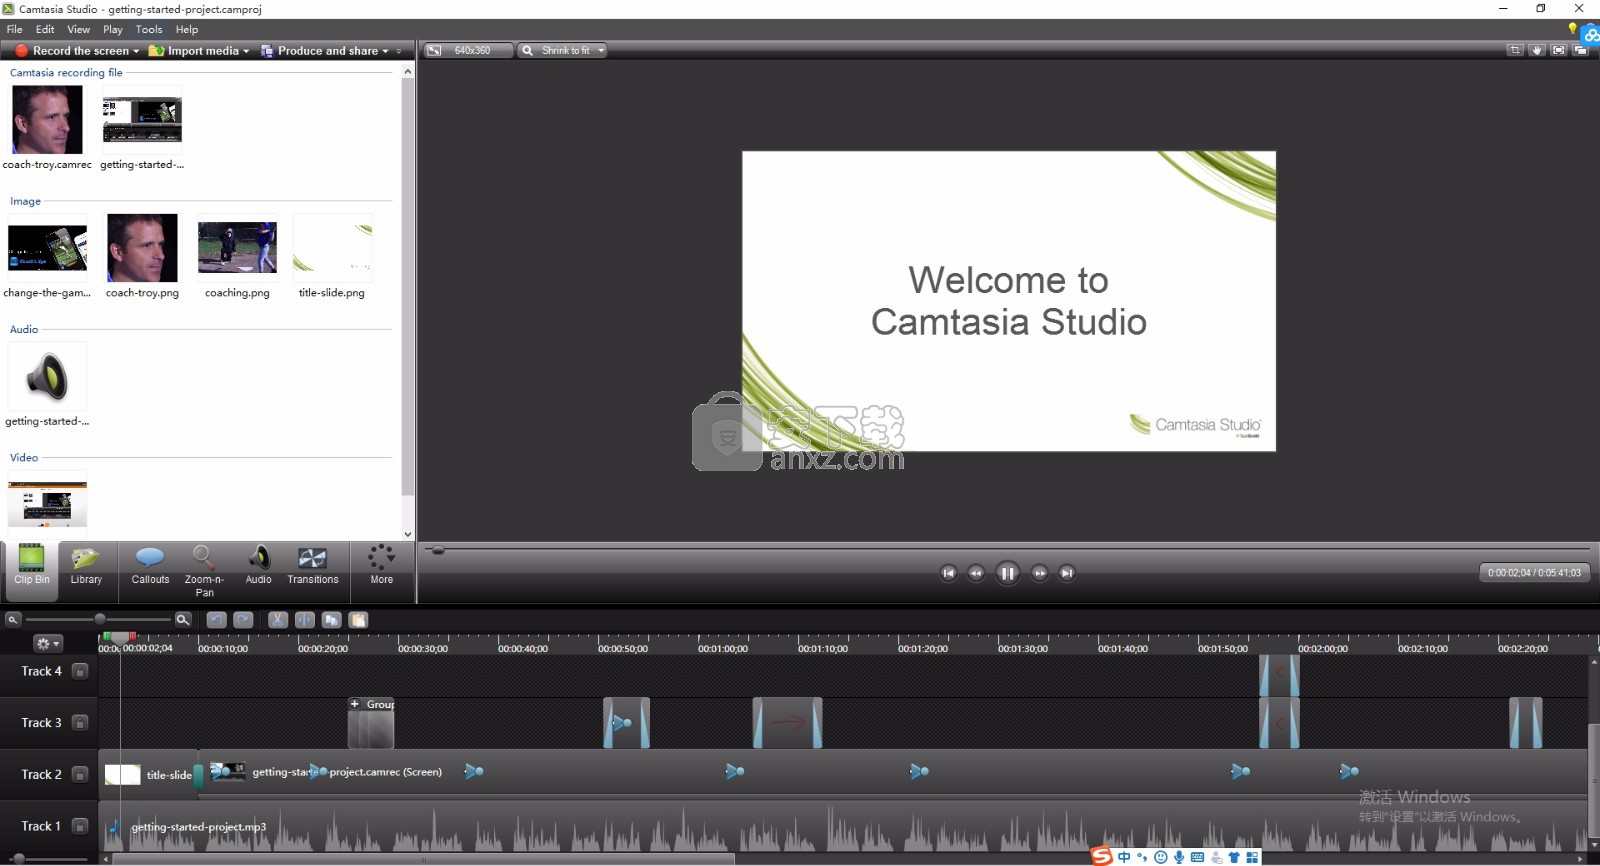The width and height of the screenshot is (1600, 866).
Task: Select coach-troy.png image thumbnail
Action: coord(142,247)
